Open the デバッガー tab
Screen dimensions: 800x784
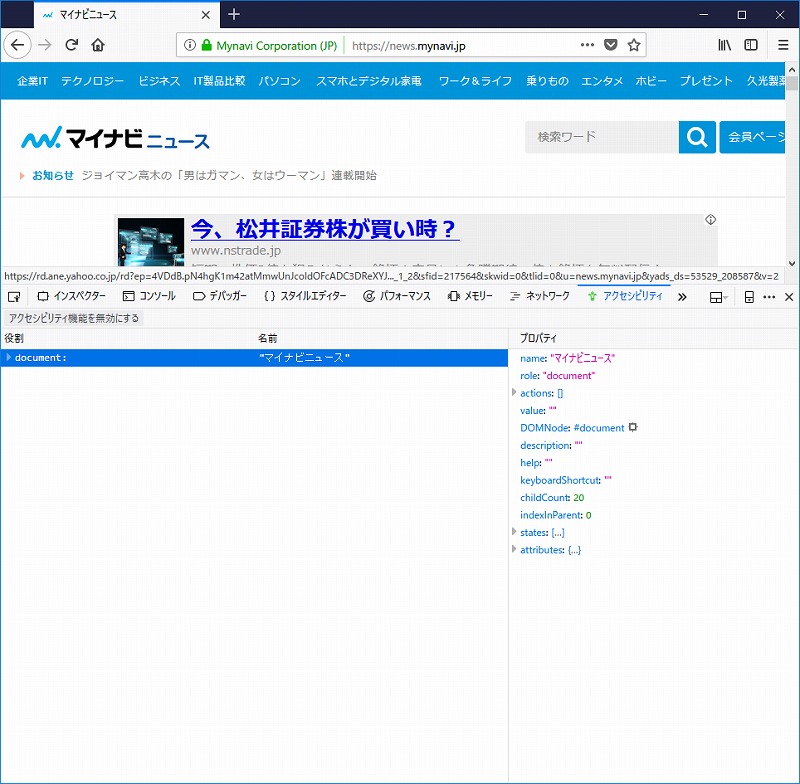(220, 296)
